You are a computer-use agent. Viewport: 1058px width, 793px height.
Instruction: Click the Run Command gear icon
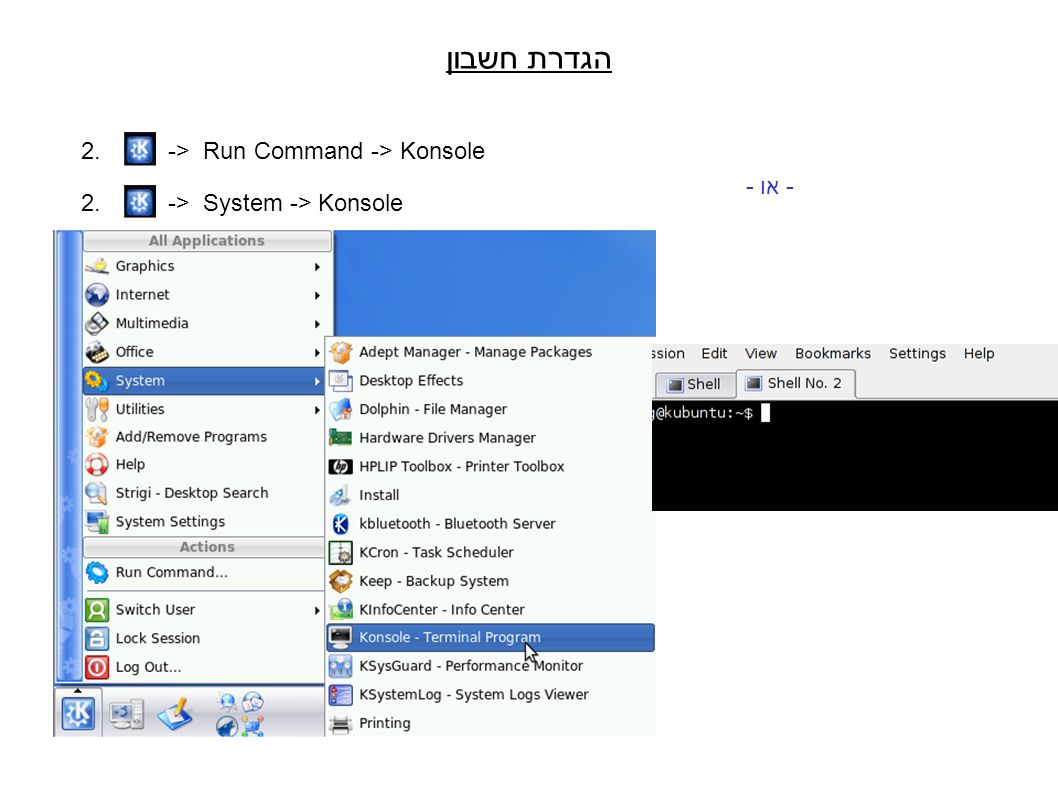coord(97,572)
